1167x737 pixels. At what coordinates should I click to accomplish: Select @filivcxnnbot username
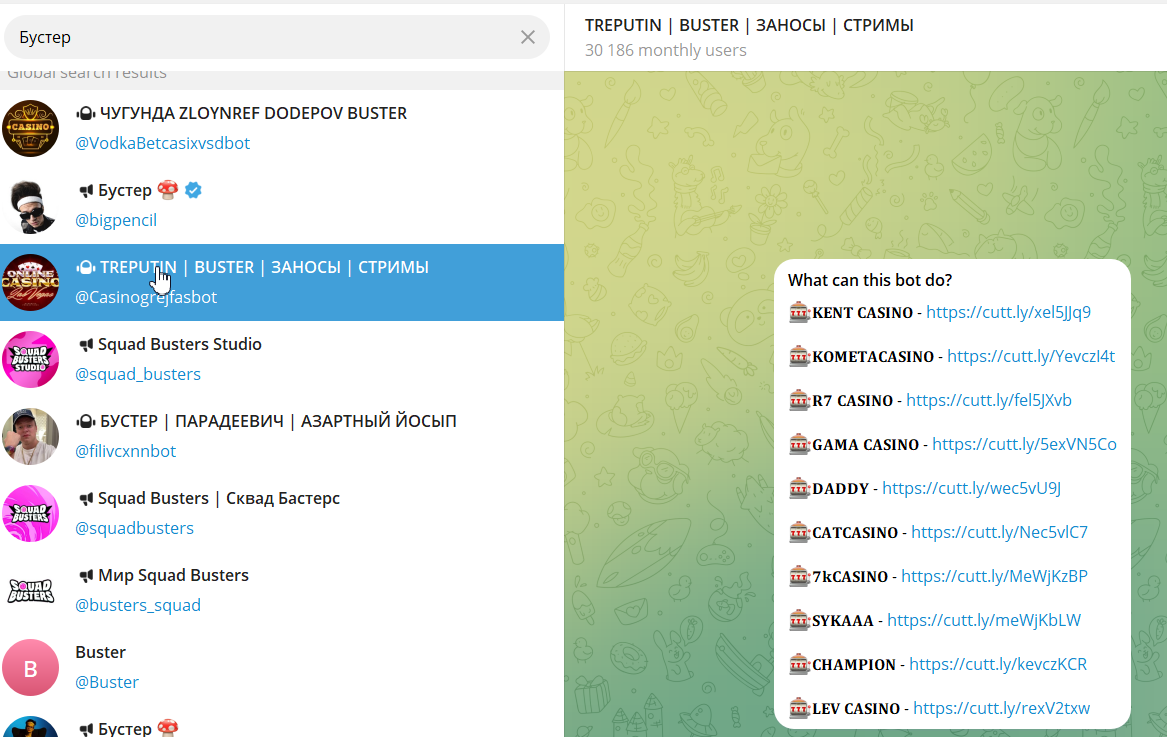125,451
